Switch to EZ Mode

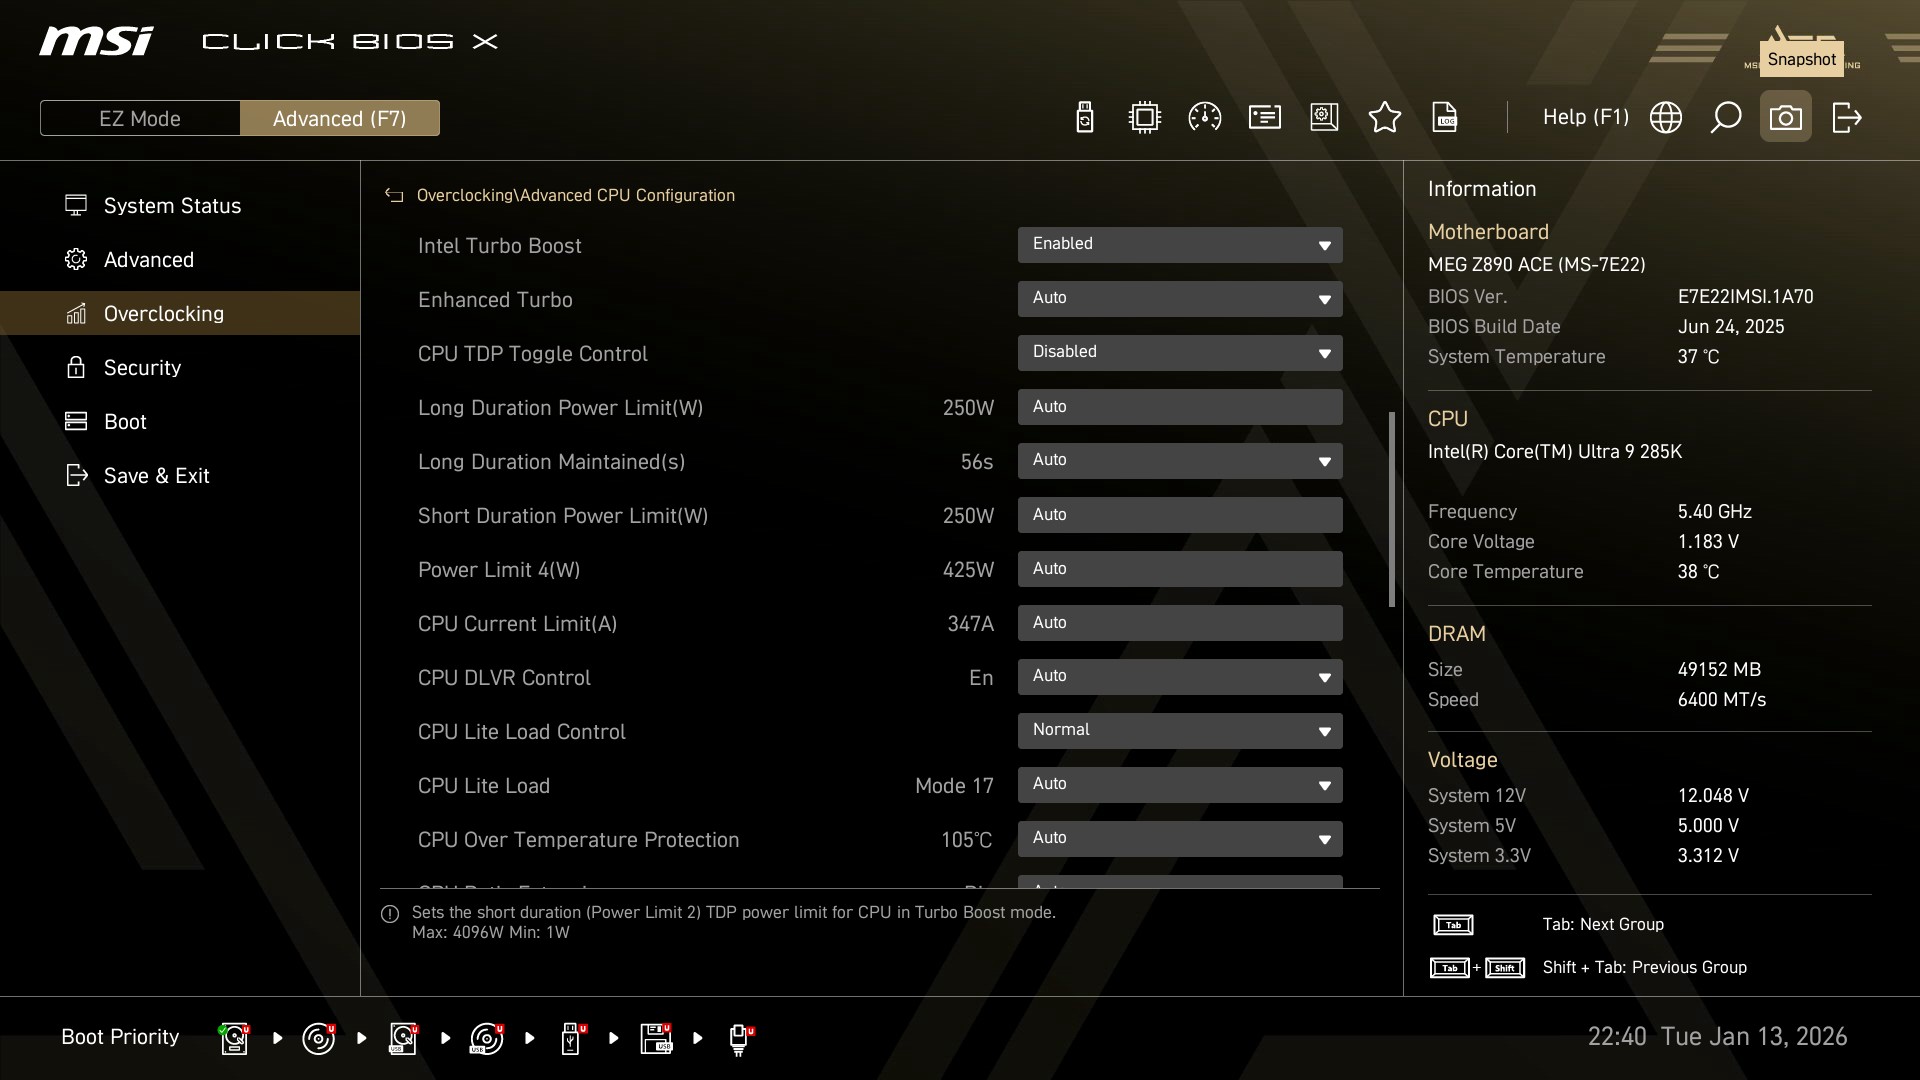coord(140,118)
